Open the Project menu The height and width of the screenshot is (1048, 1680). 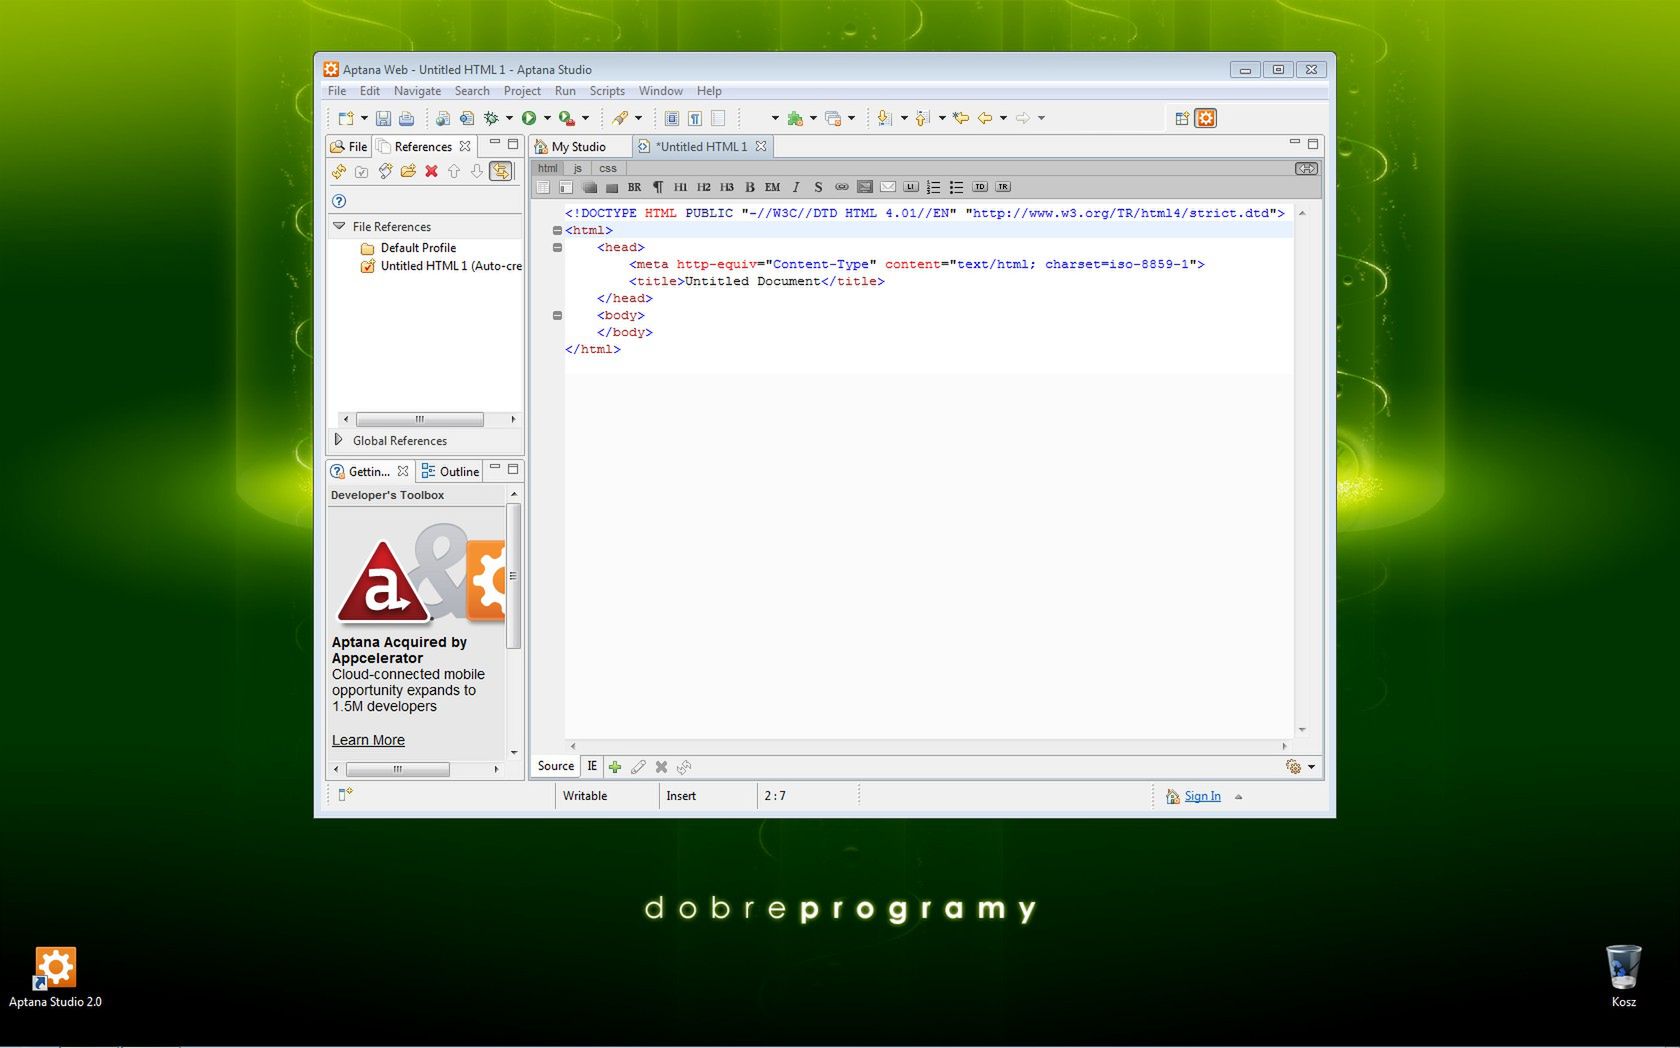tap(522, 91)
